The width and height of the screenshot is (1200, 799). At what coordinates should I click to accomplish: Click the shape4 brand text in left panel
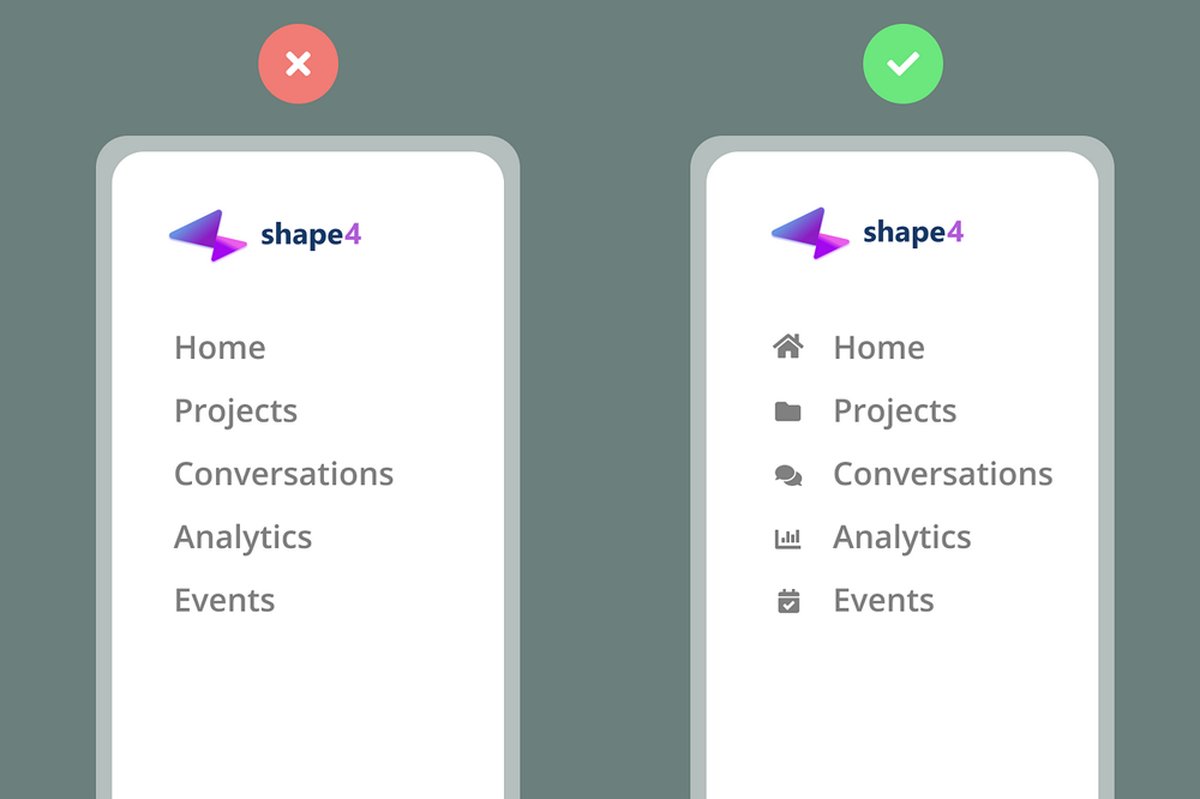coord(311,235)
